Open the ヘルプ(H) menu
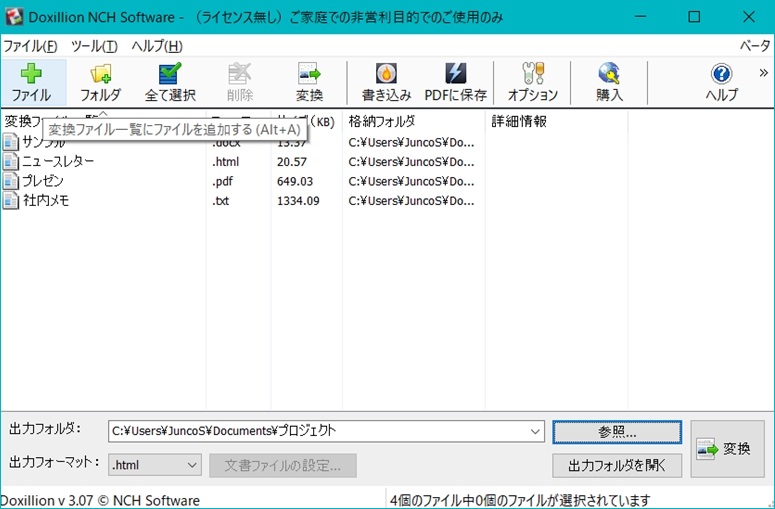 pyautogui.click(x=157, y=46)
